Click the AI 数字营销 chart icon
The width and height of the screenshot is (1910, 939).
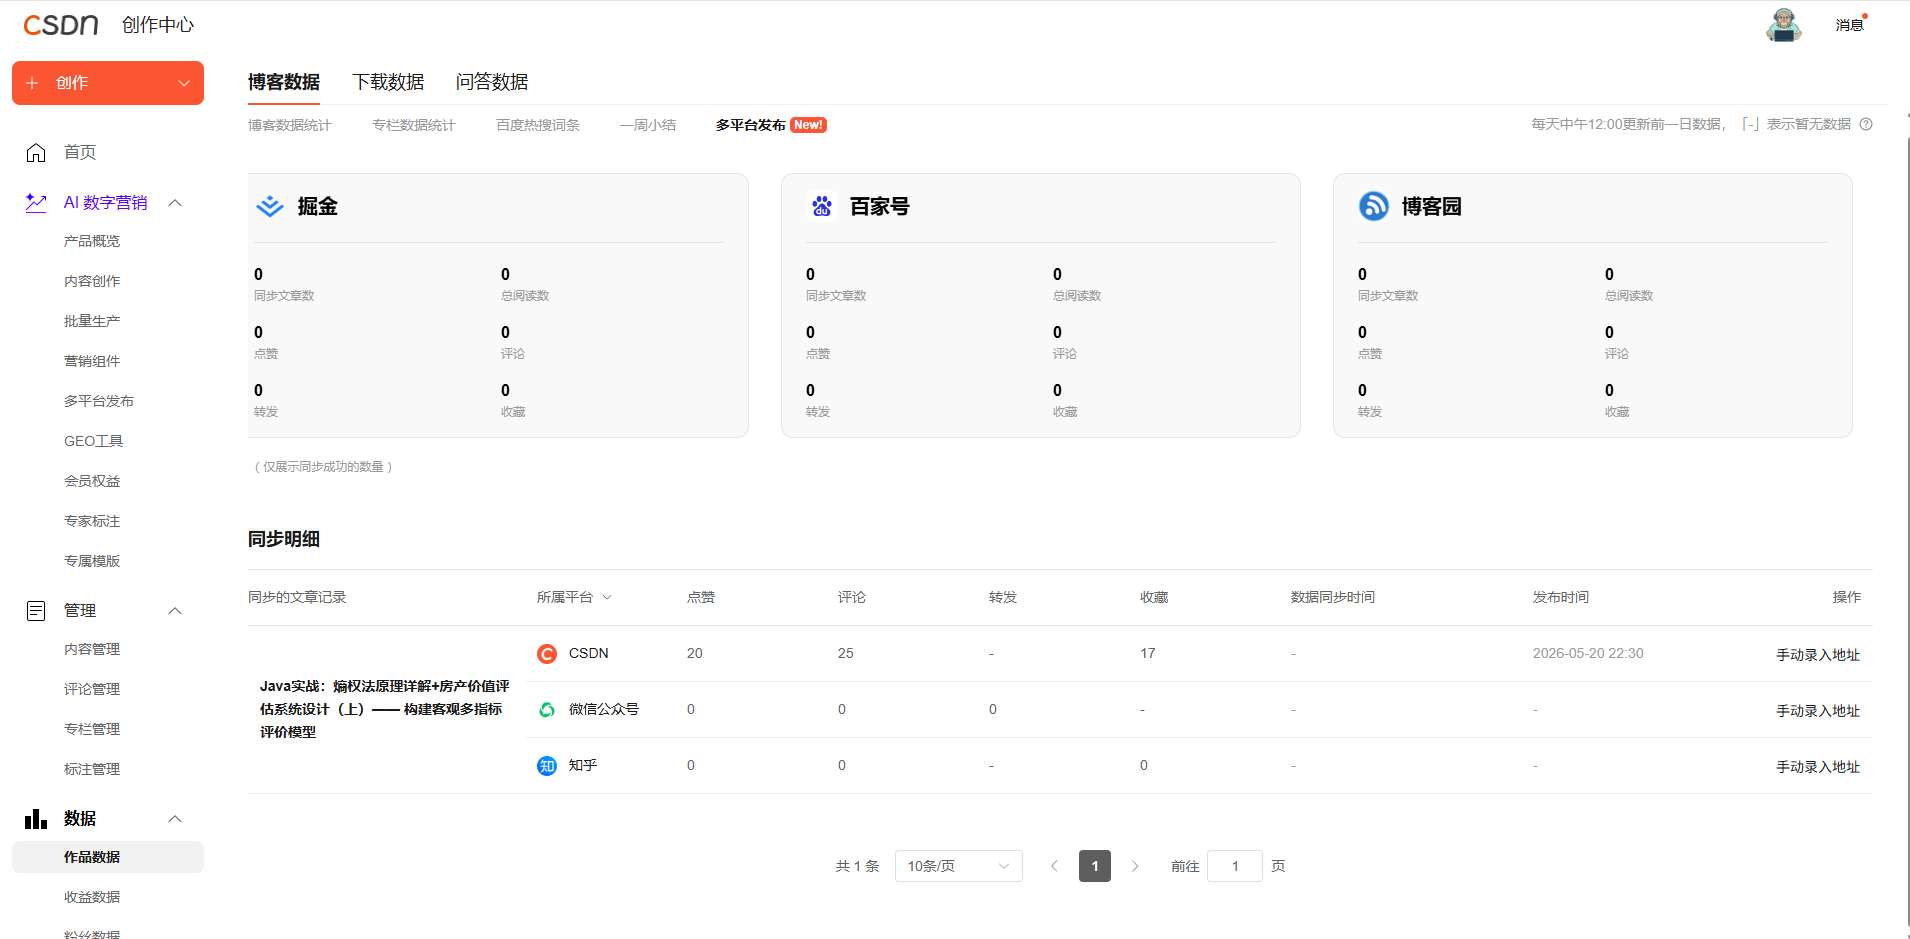pos(36,203)
